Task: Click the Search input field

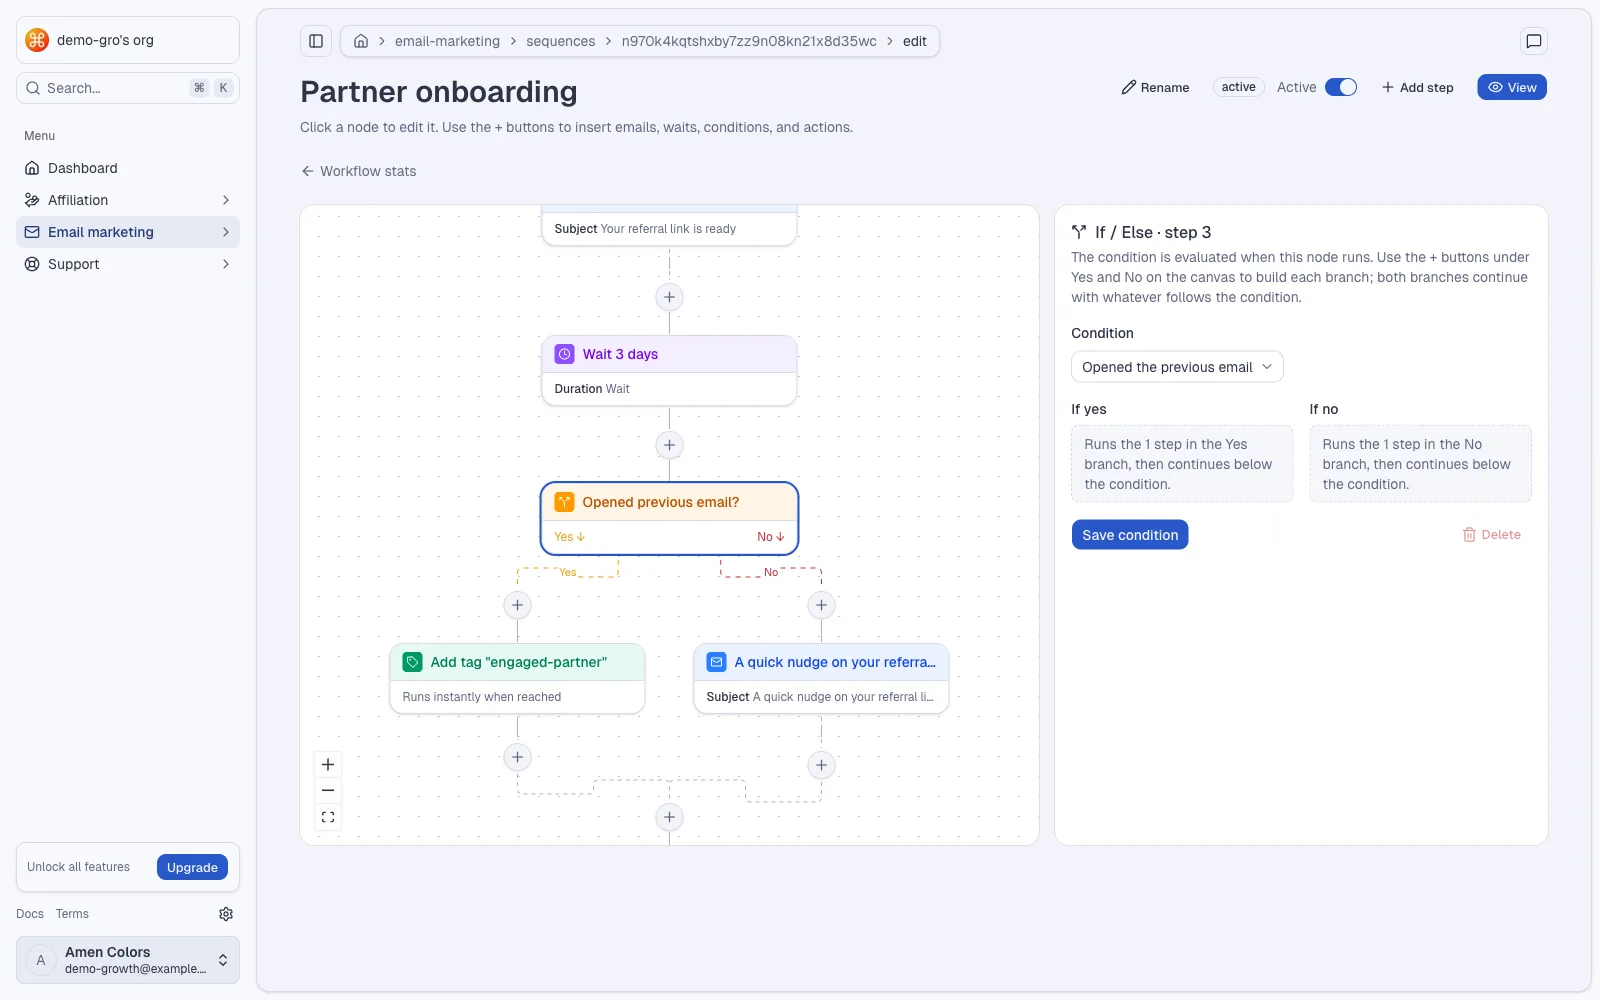Action: (128, 88)
